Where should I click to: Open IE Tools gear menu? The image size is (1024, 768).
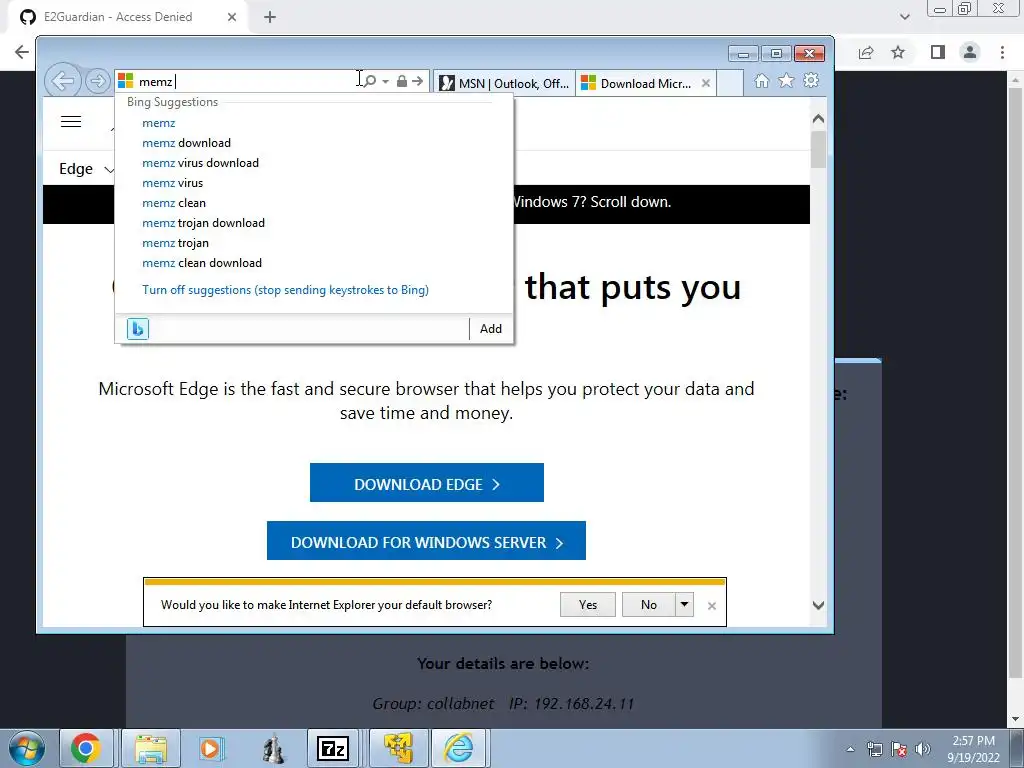click(811, 80)
